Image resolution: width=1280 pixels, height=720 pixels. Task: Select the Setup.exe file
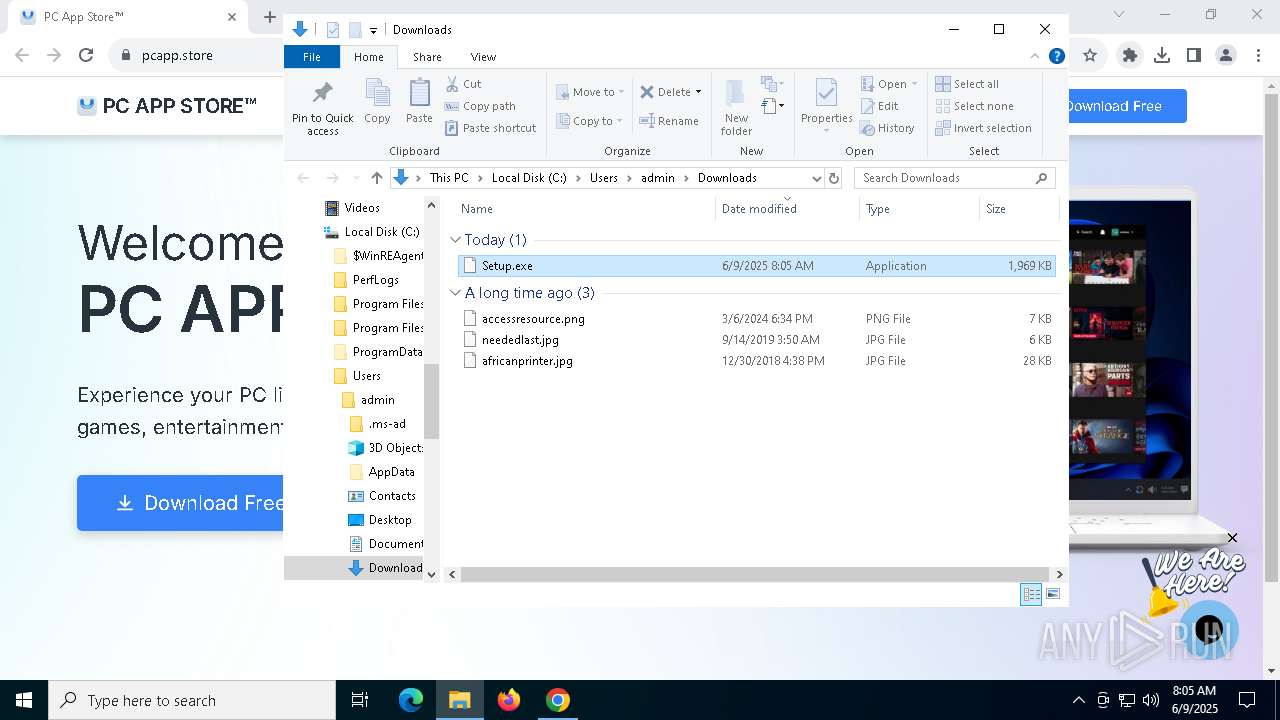507,266
